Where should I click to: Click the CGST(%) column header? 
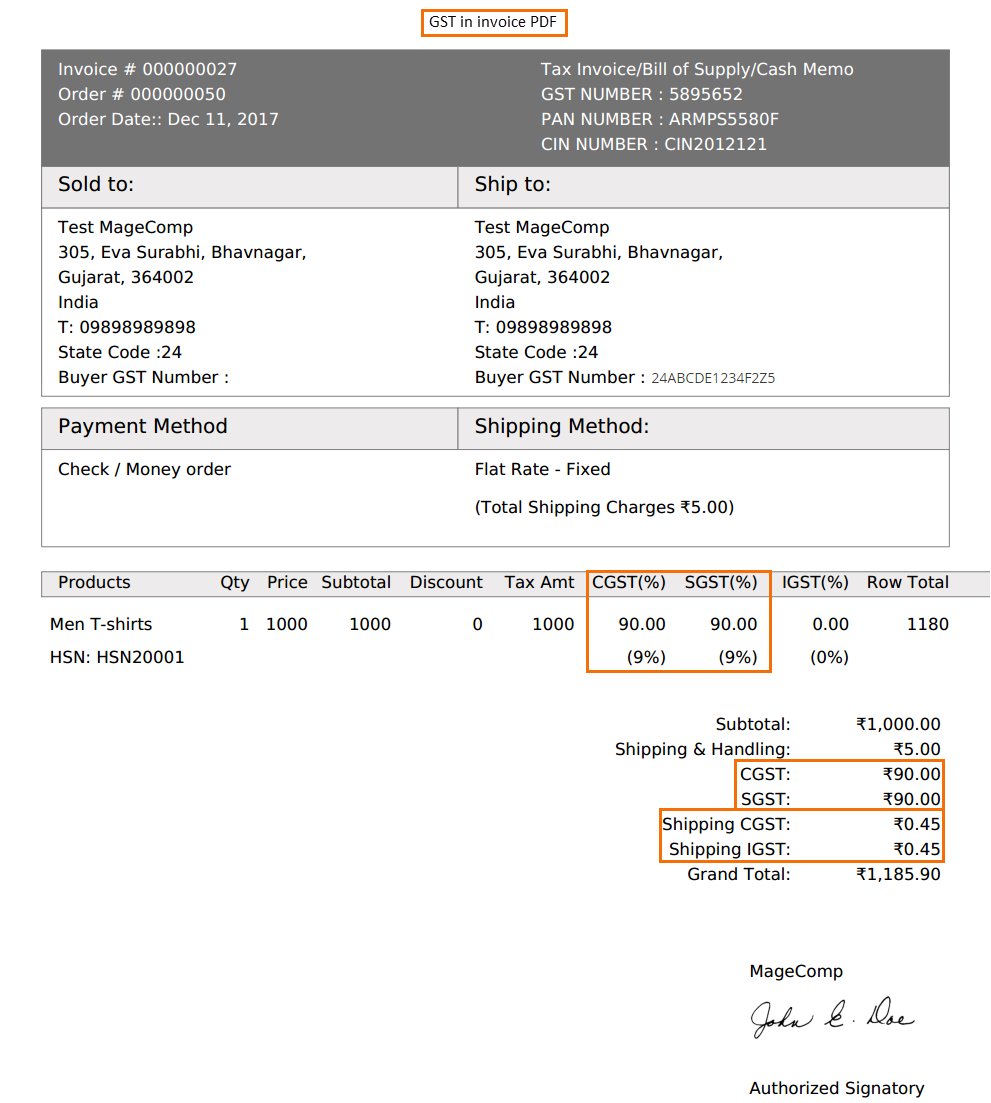tap(629, 583)
